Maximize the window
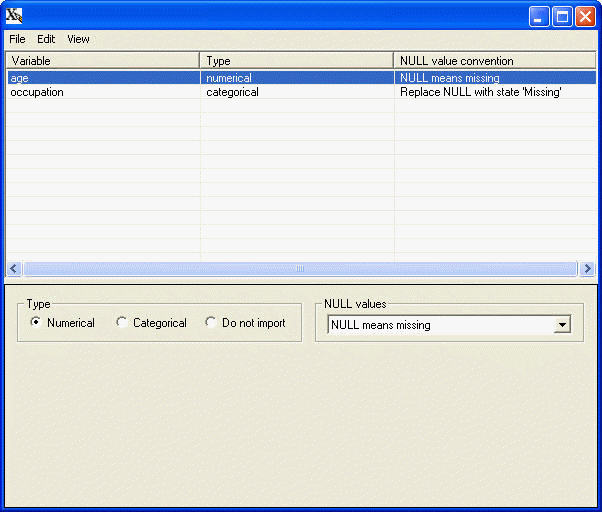 pyautogui.click(x=562, y=16)
